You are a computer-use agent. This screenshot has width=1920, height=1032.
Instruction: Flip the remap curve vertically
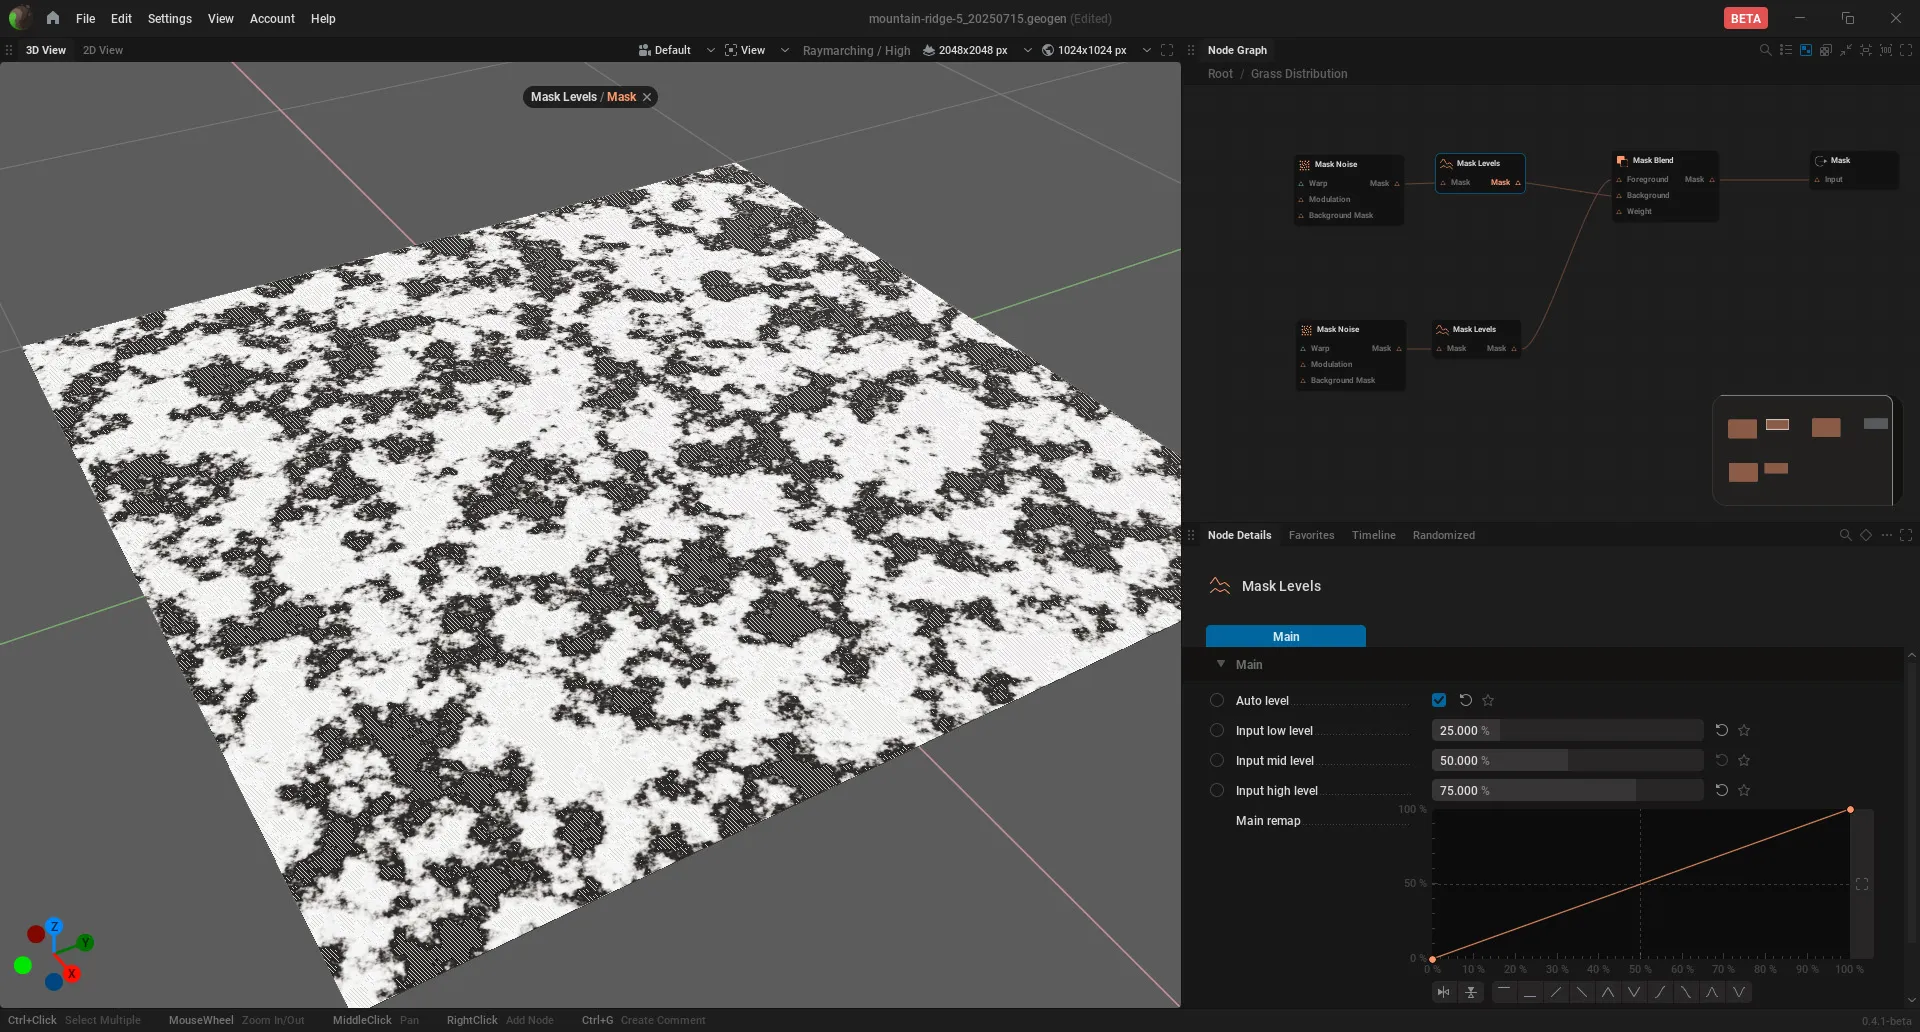click(1471, 992)
